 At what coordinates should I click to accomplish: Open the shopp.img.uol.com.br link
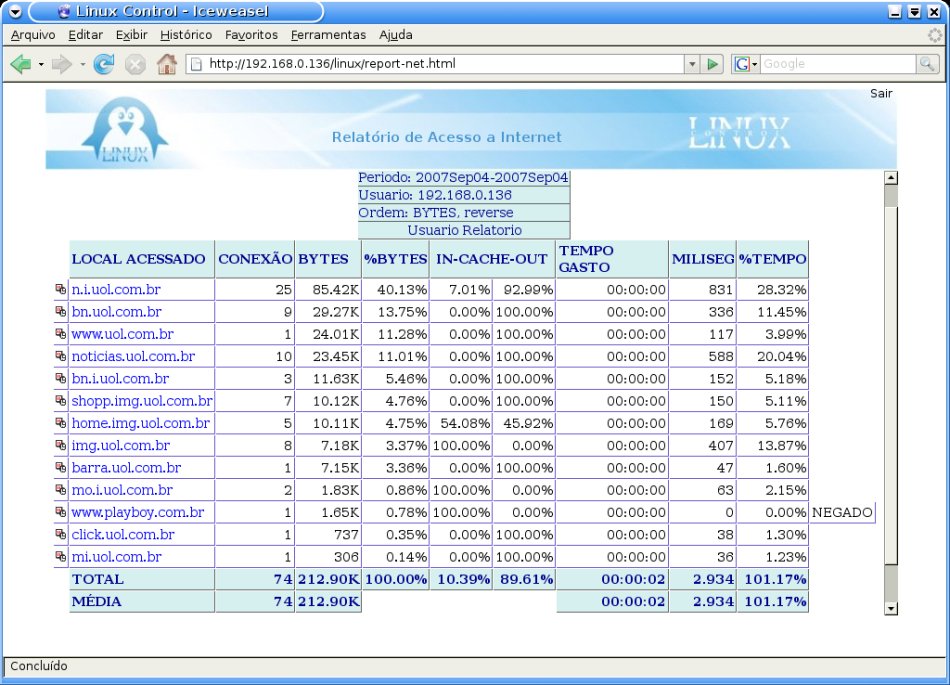(x=142, y=400)
